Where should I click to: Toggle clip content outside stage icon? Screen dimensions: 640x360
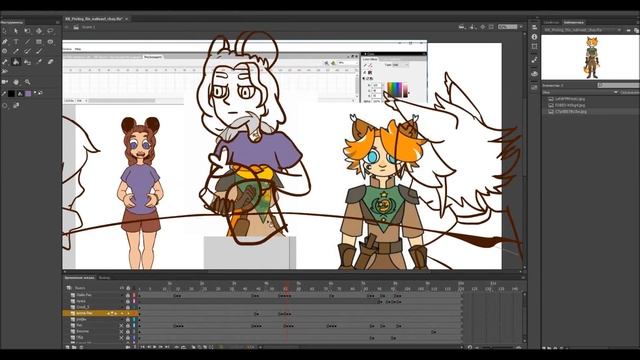[x=491, y=27]
